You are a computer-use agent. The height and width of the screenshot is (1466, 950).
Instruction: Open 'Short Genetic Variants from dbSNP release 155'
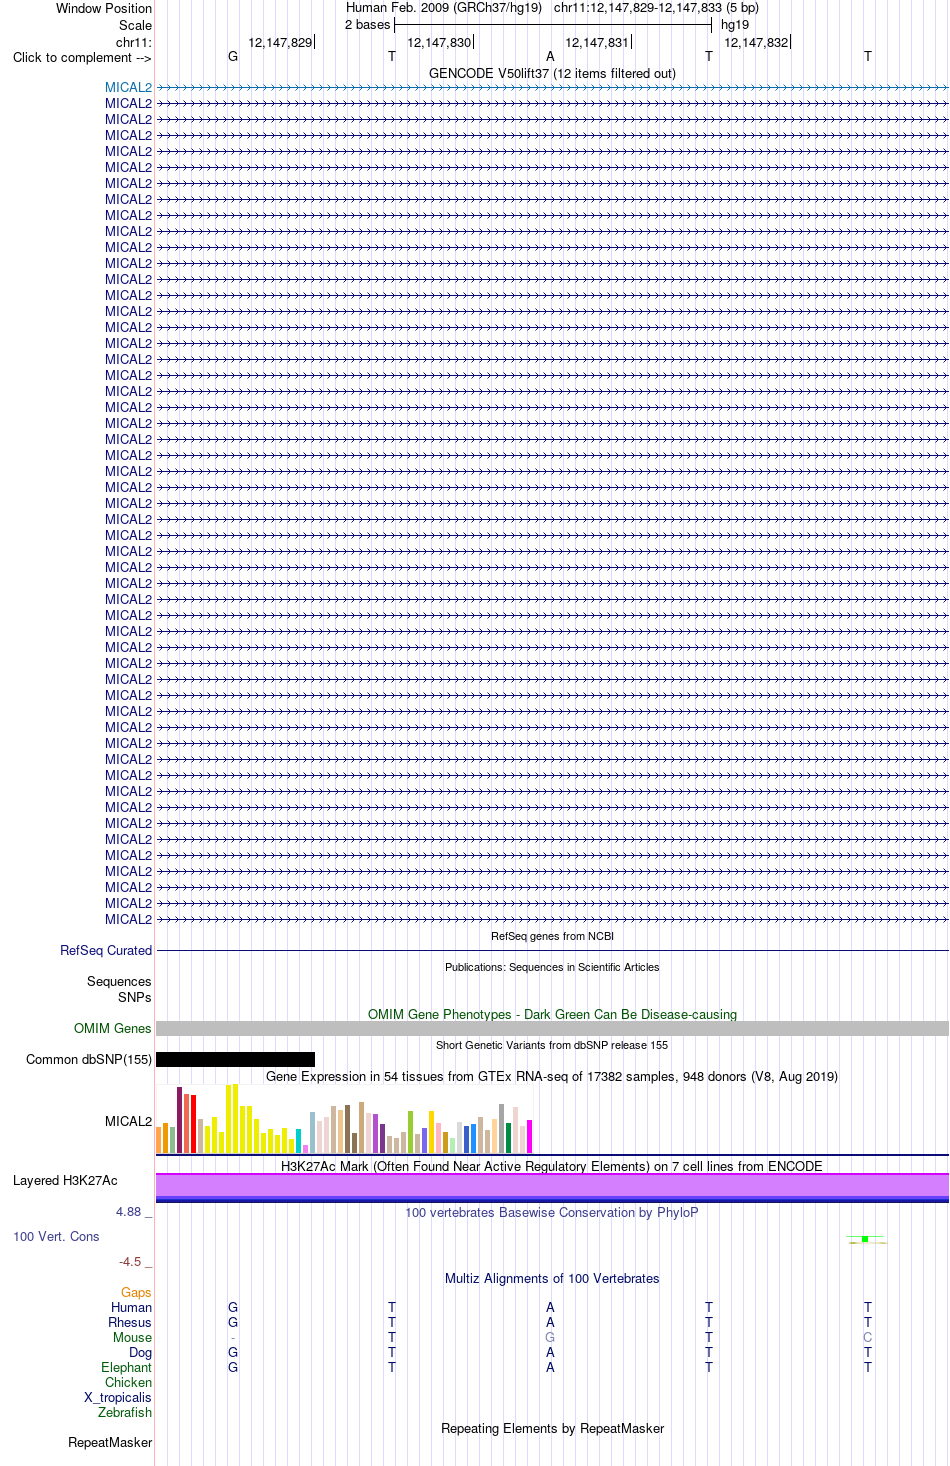pyautogui.click(x=552, y=1045)
